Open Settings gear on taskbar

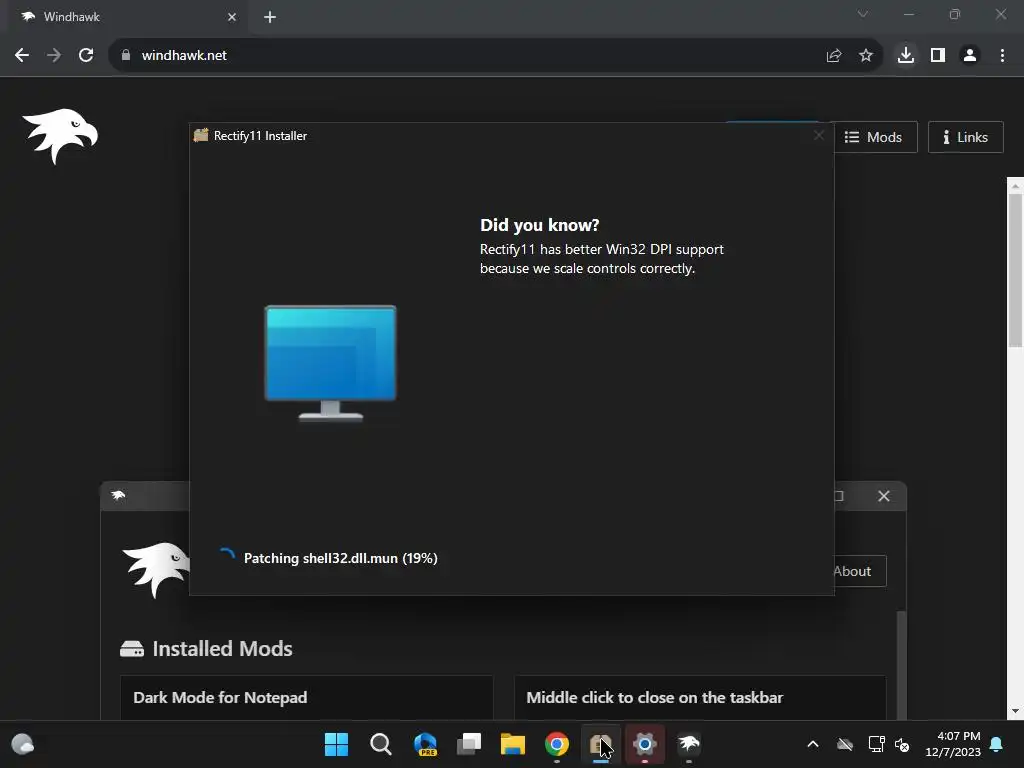pyautogui.click(x=645, y=744)
